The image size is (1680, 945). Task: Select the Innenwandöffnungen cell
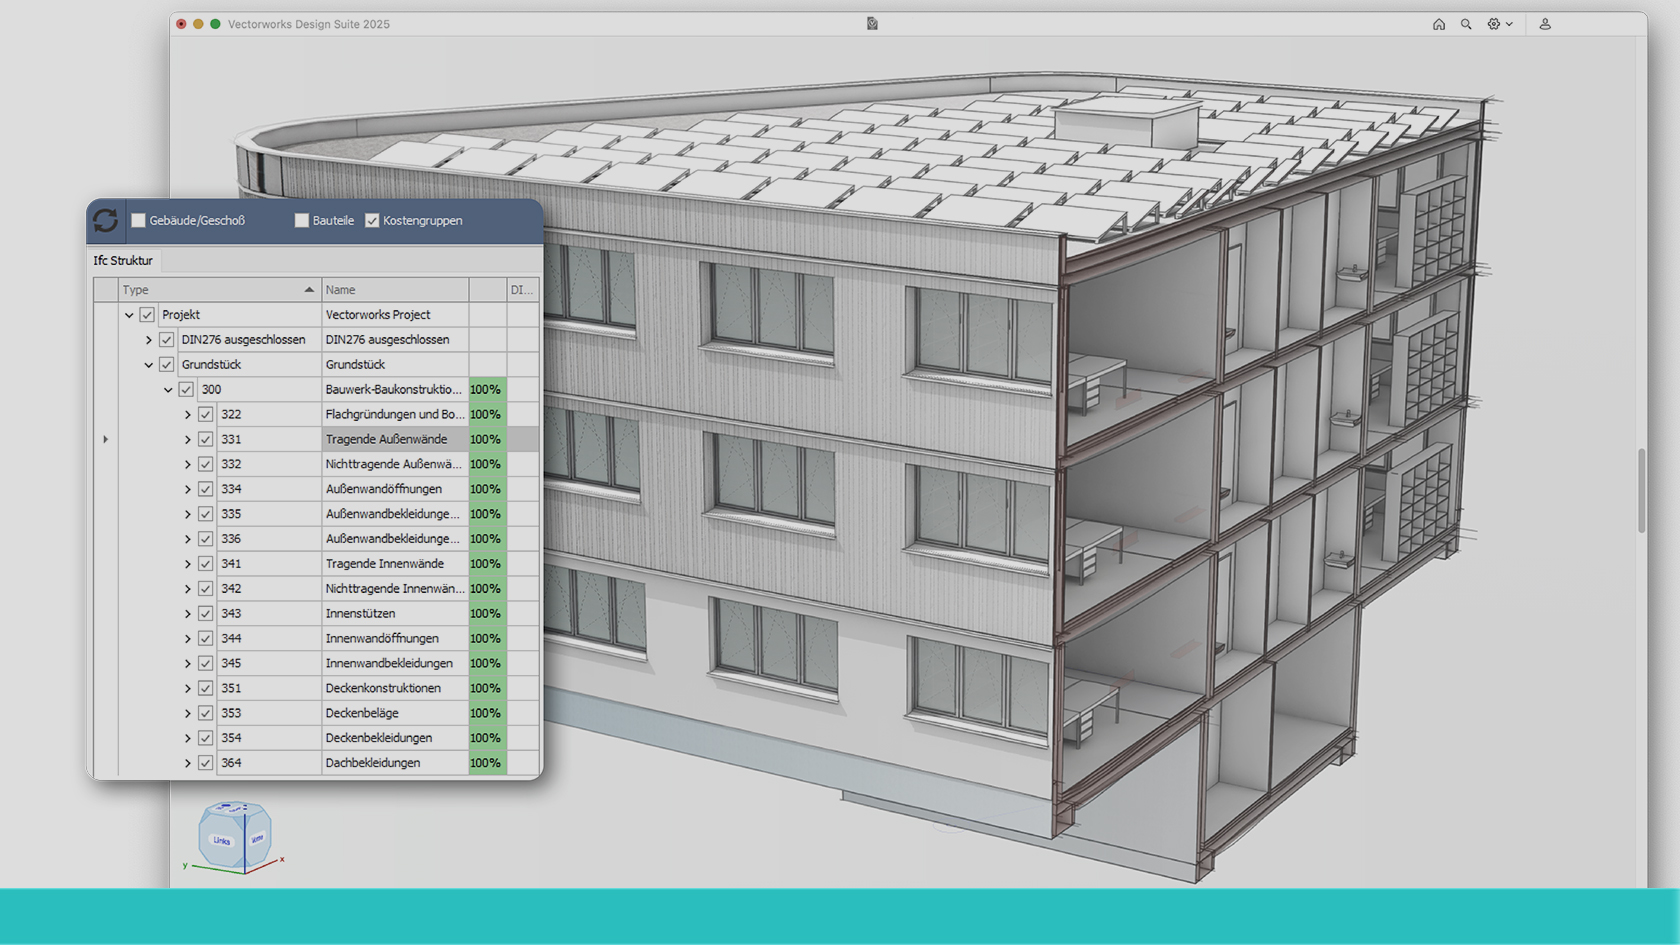[395, 638]
